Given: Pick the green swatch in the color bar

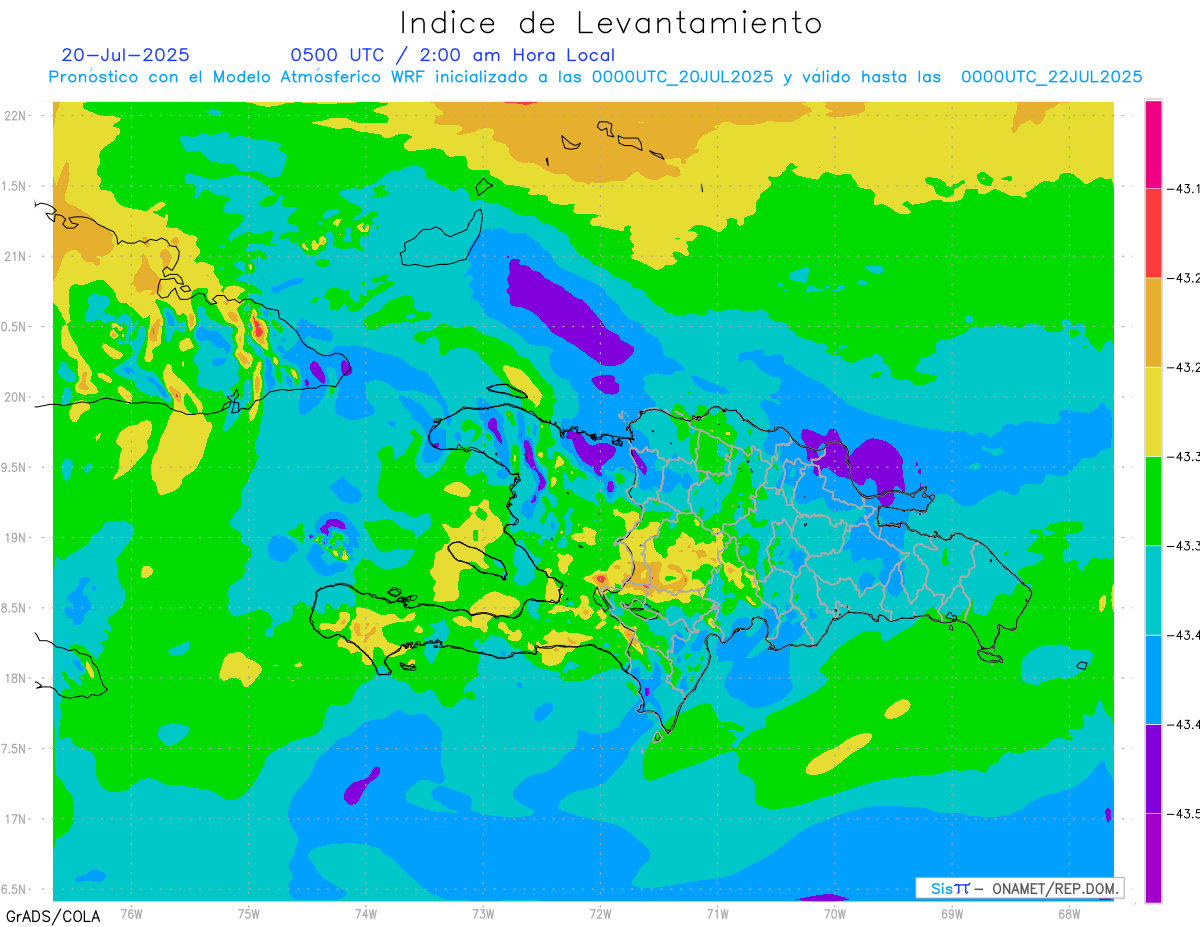Looking at the screenshot, I should click(1153, 500).
